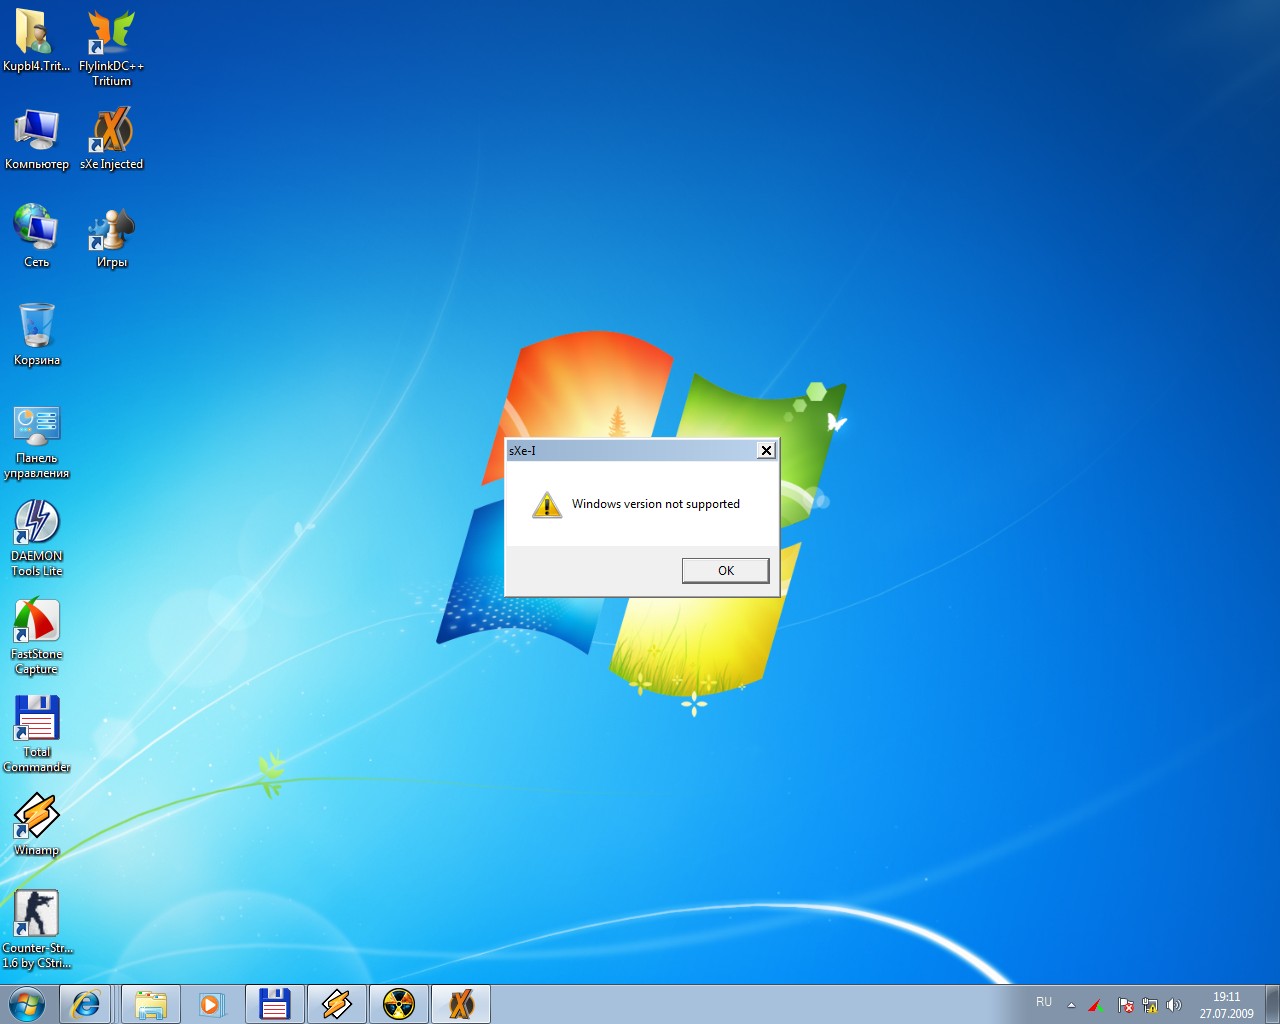The image size is (1280, 1024).
Task: Open the volume speaker tray icon
Action: [1173, 1005]
